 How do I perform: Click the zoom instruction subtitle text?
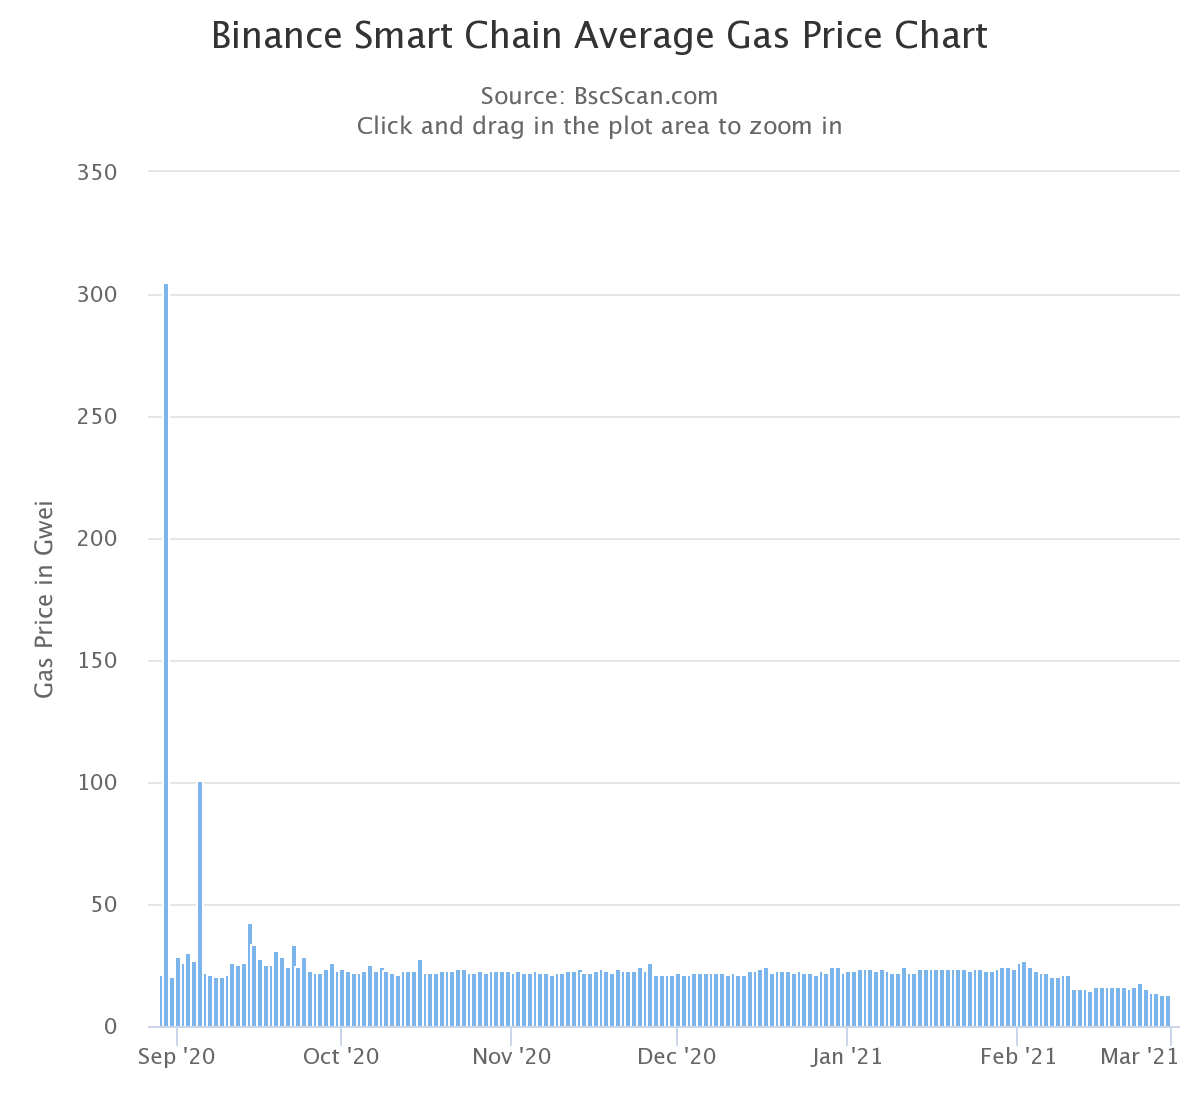(600, 126)
